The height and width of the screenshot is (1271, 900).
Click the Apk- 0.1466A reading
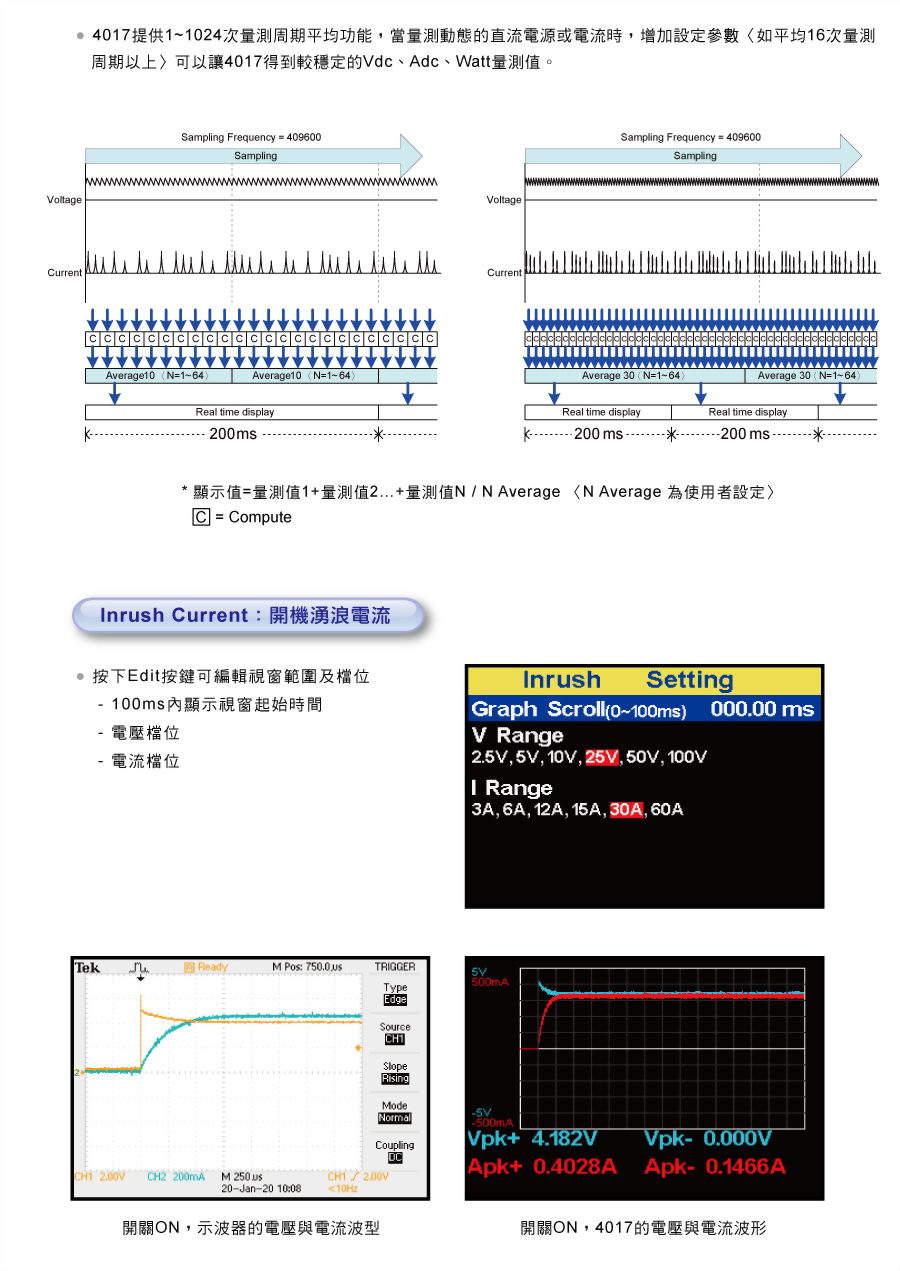point(715,1167)
